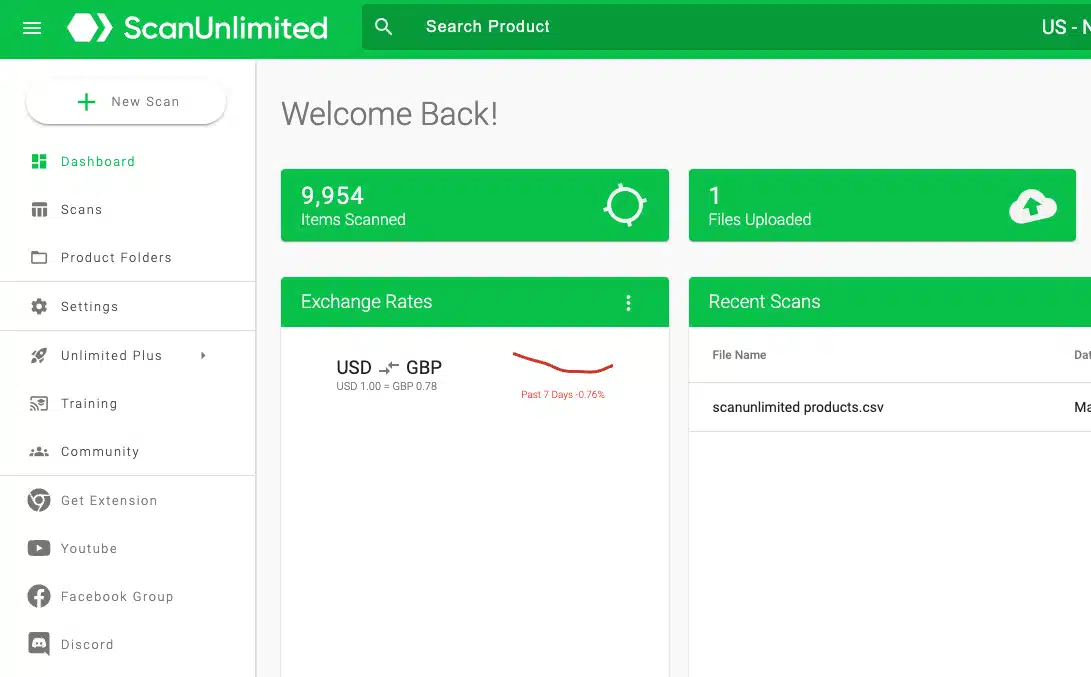
Task: Click the Recent Scans panel header
Action: pos(890,302)
